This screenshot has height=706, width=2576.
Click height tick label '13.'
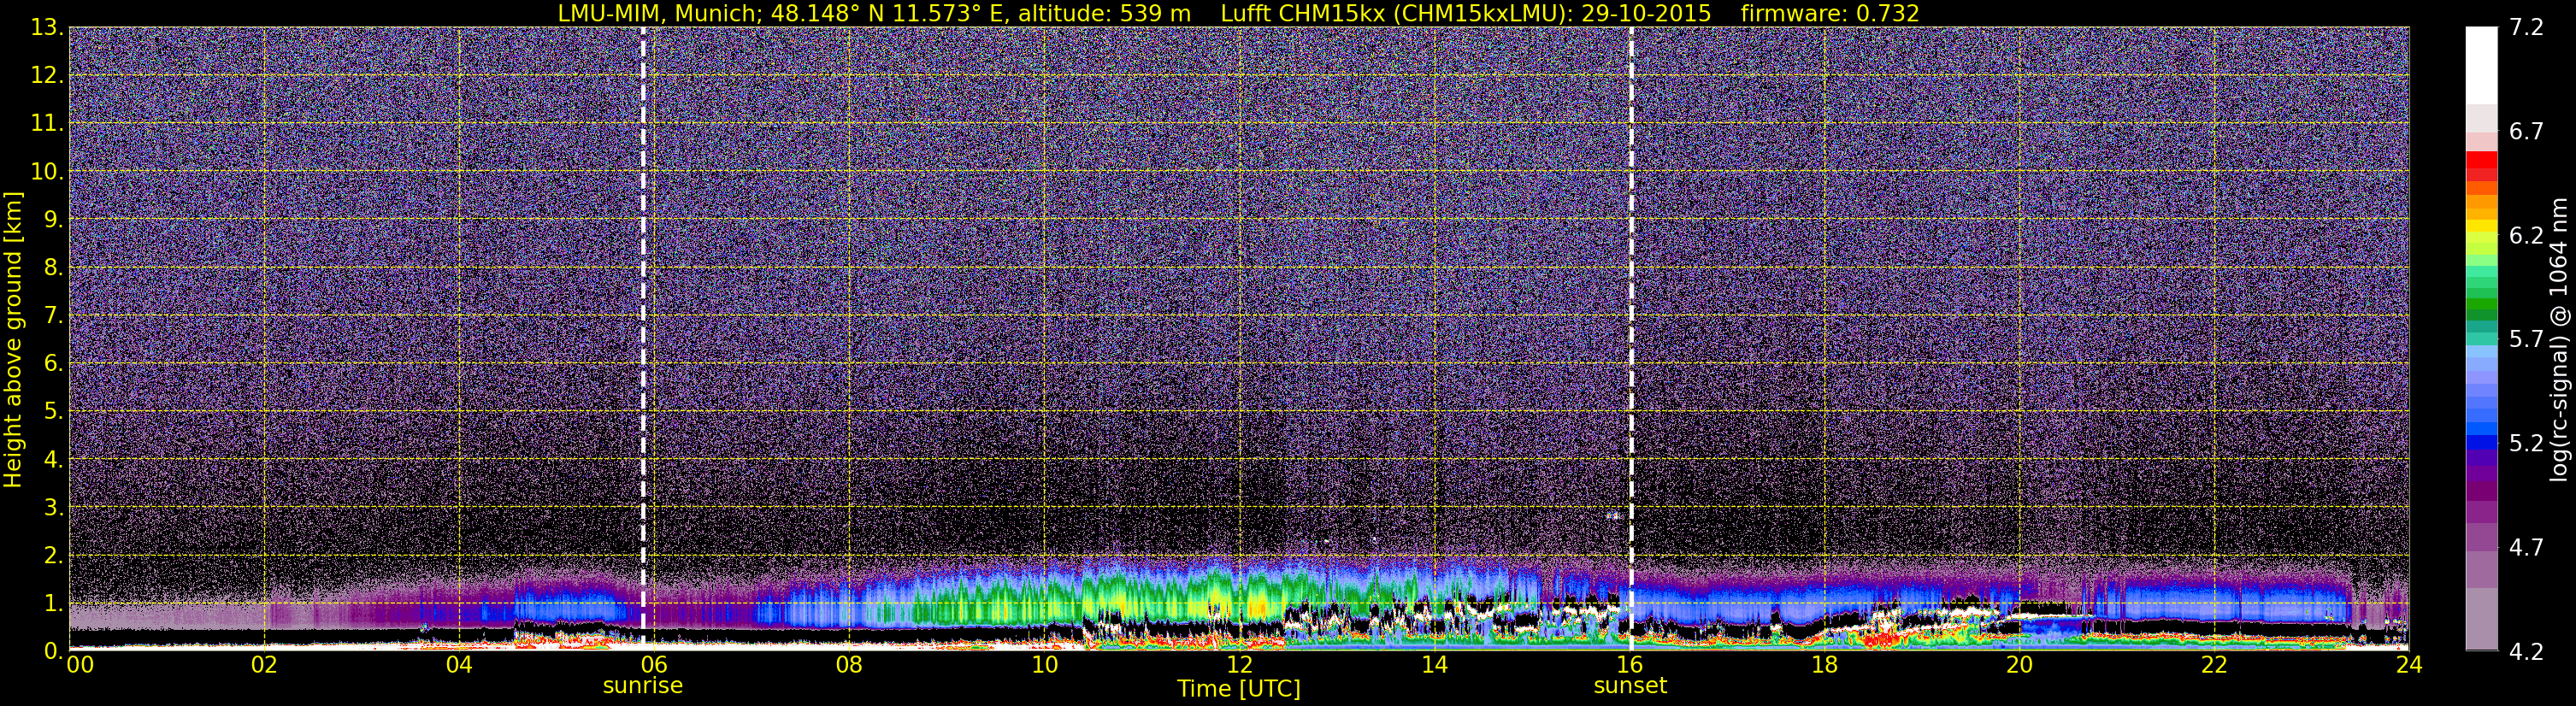pyautogui.click(x=47, y=28)
